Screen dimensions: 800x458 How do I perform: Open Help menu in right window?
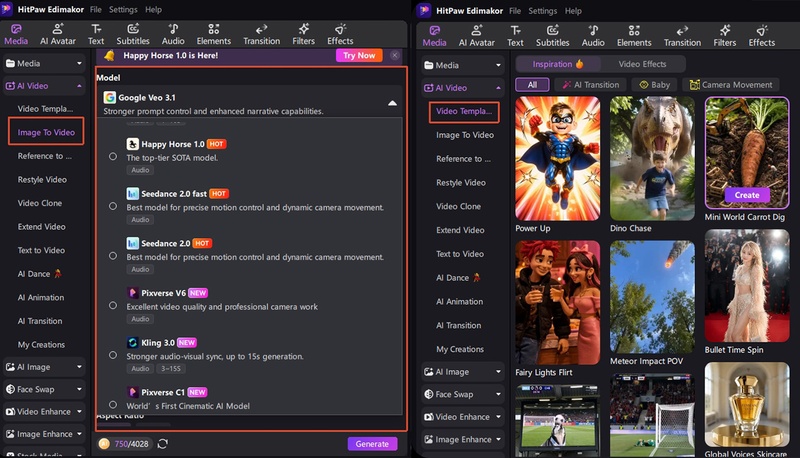pos(572,11)
